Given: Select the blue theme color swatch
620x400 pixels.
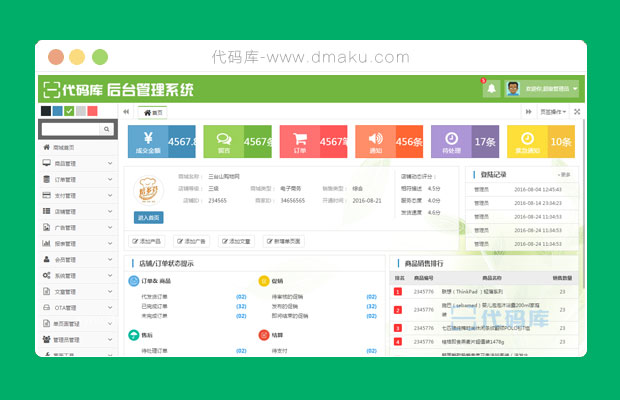Looking at the screenshot, I should click(x=58, y=111).
